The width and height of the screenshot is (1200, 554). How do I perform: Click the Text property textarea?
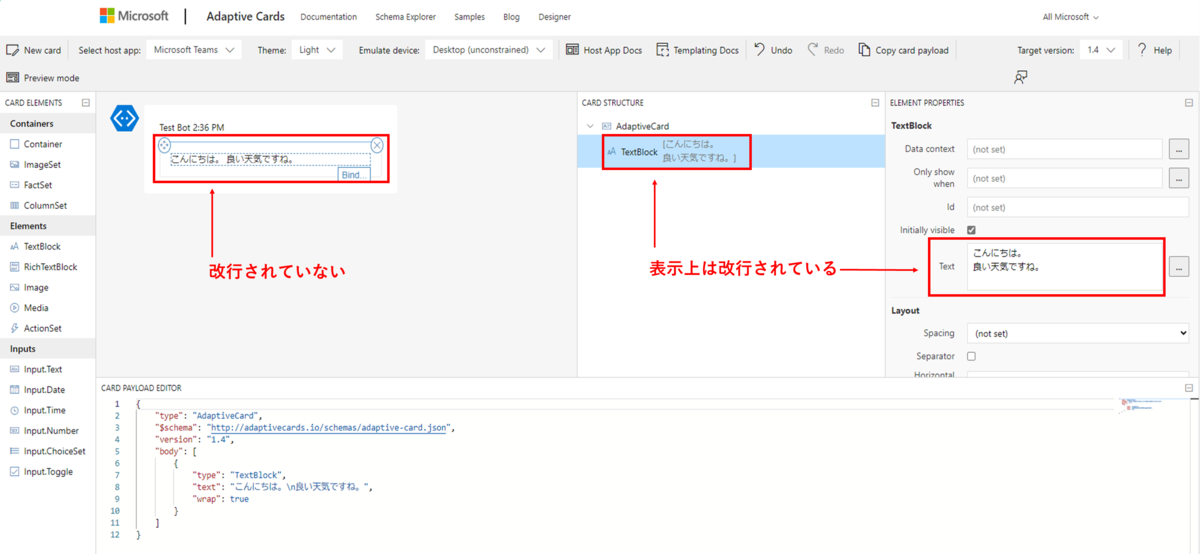pos(1064,267)
